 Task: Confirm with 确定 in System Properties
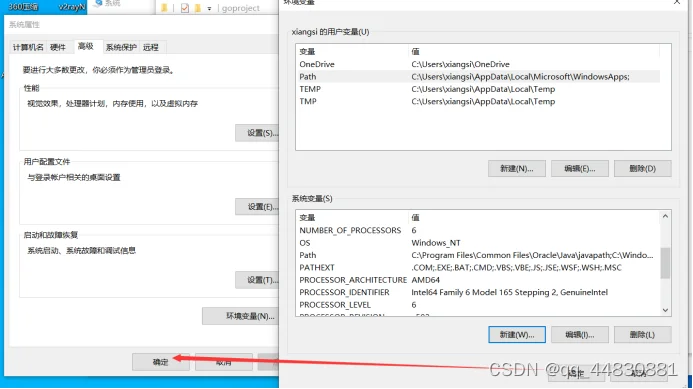(160, 362)
